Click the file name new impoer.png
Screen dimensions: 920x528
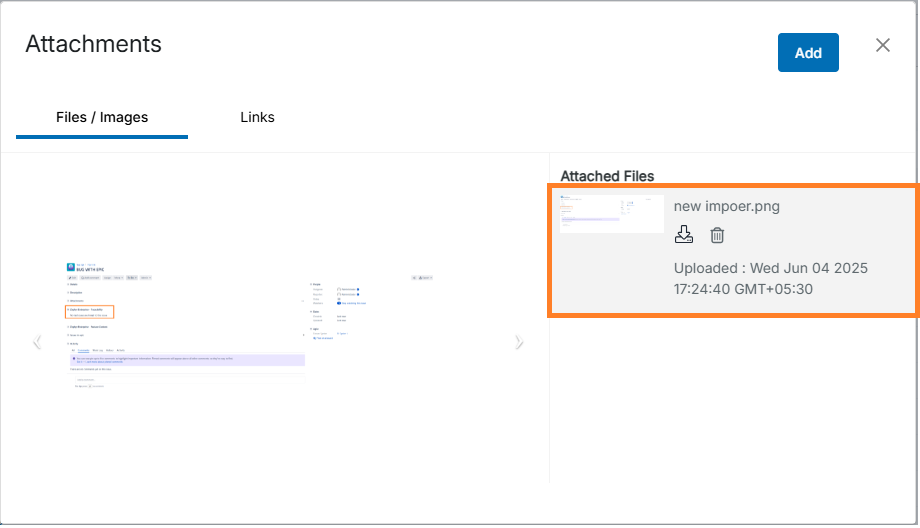[727, 206]
